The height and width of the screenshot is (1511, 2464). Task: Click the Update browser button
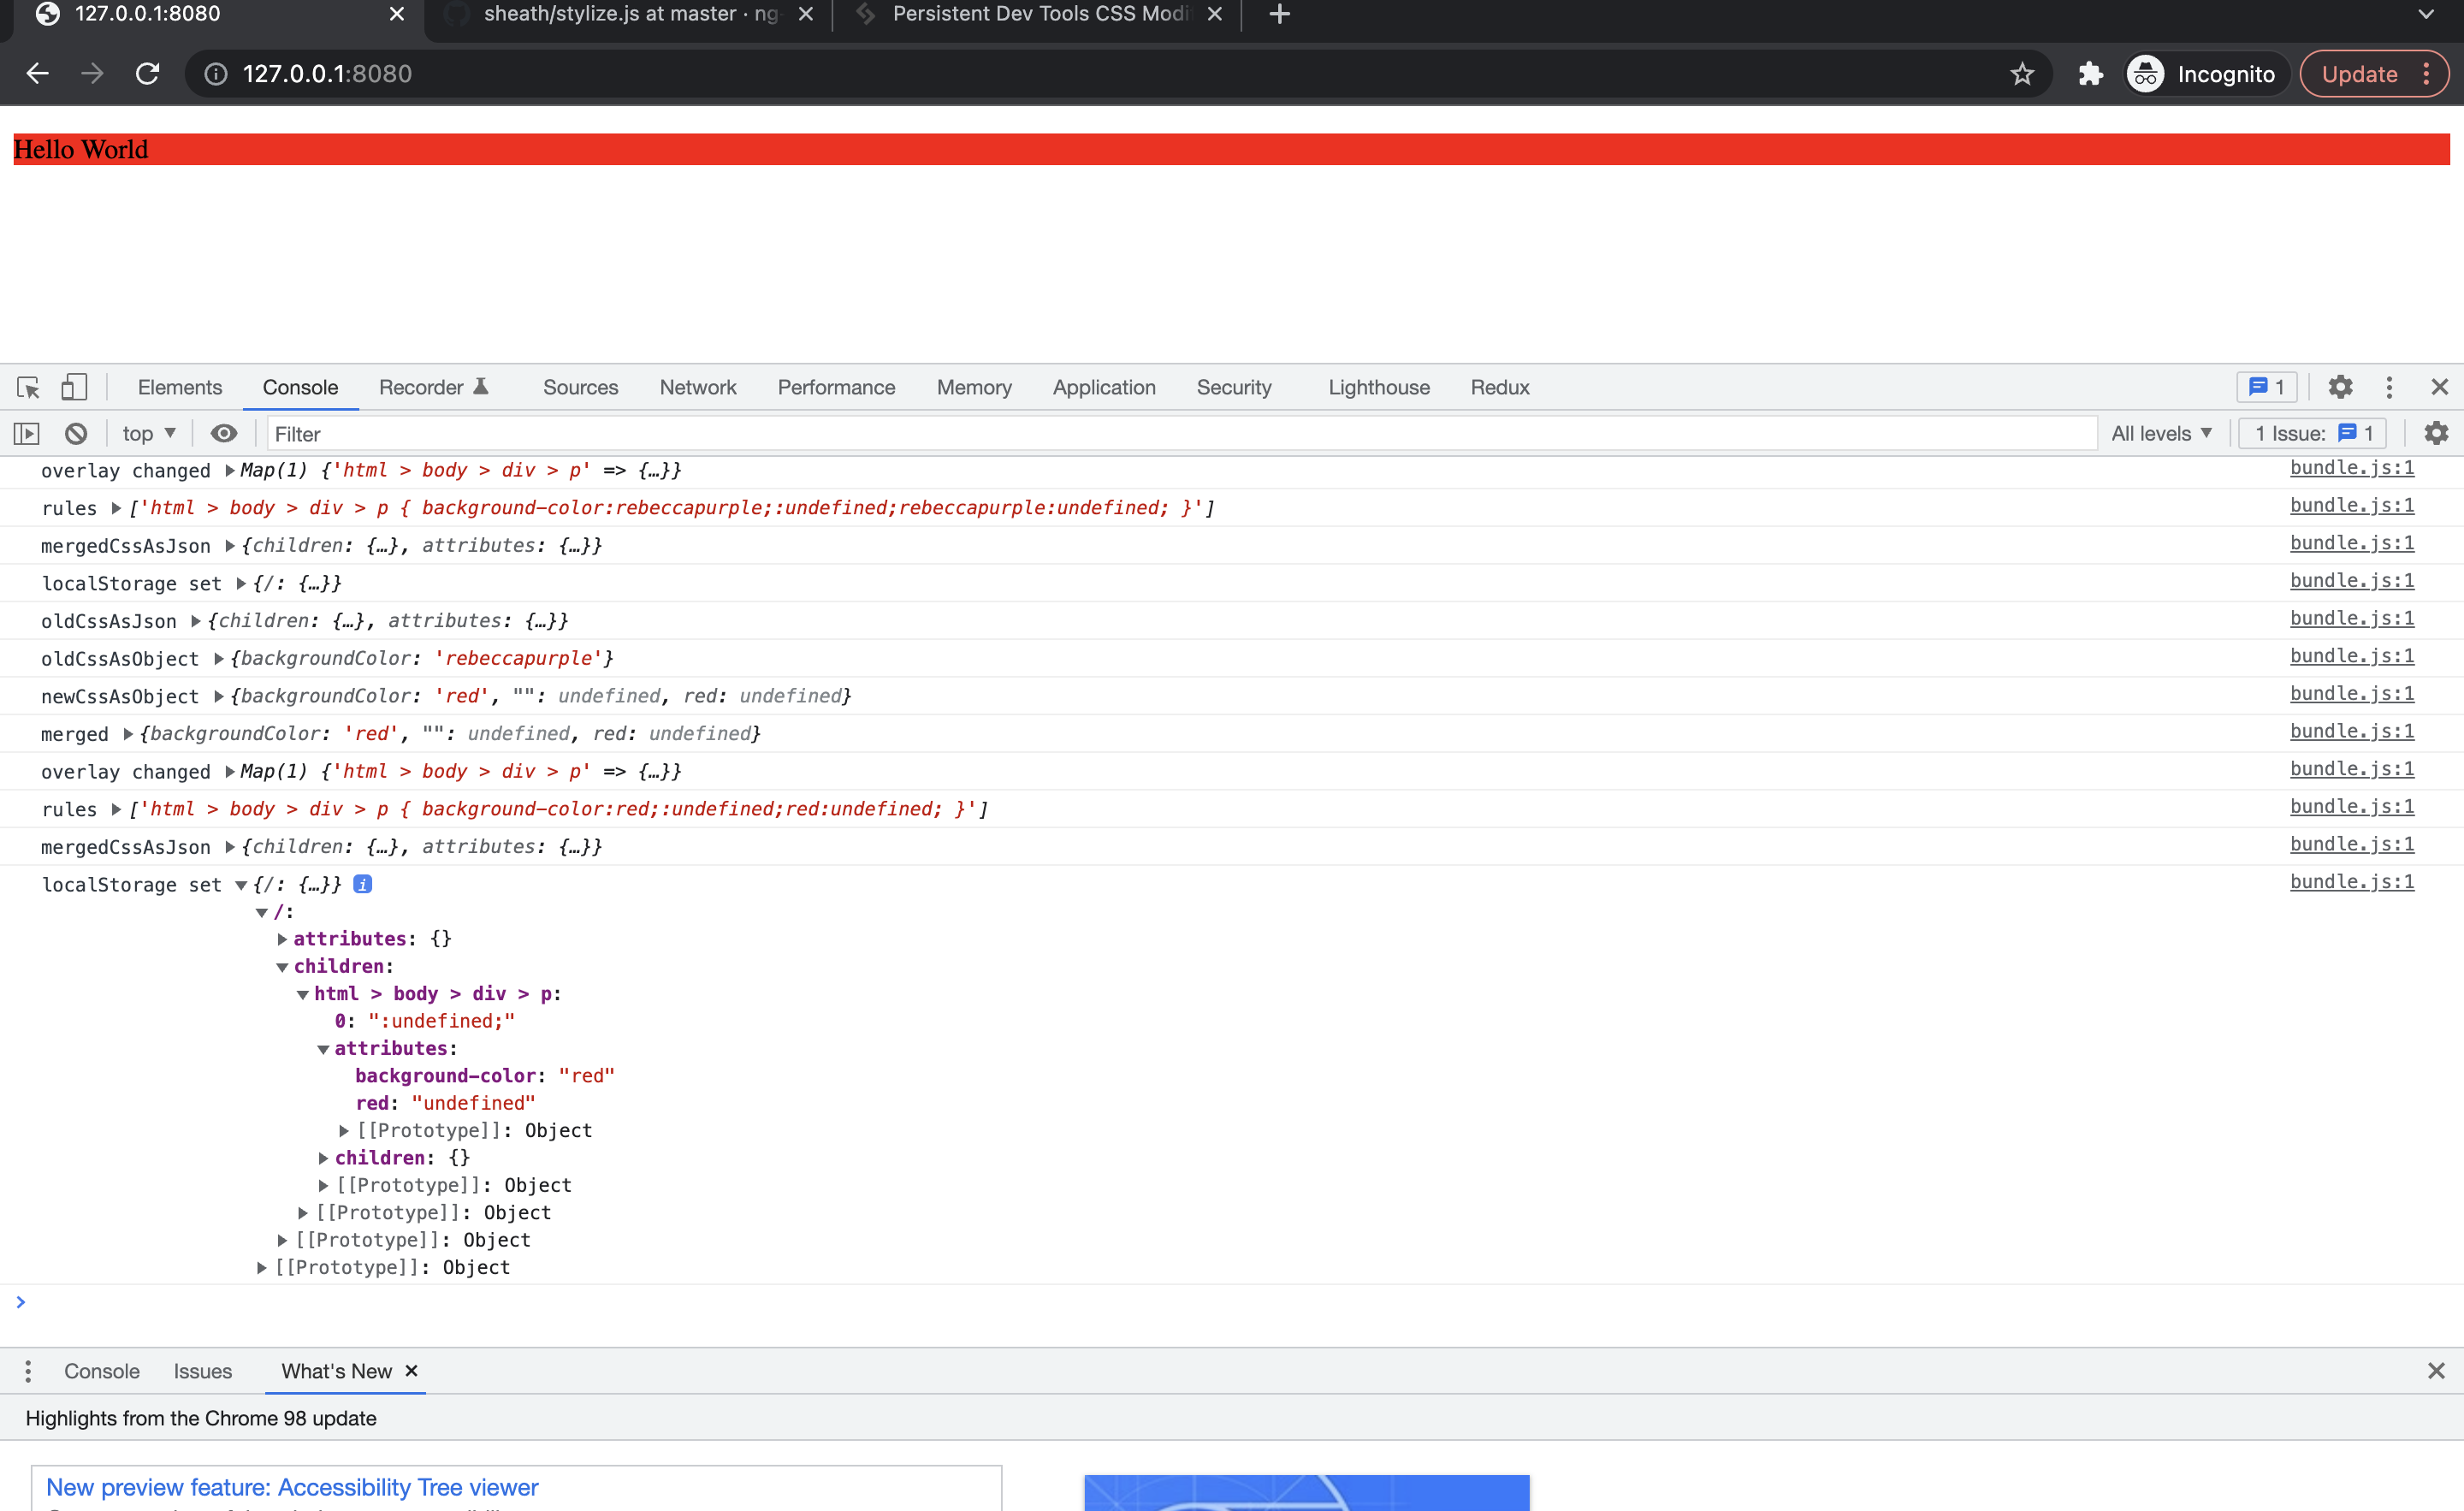[2359, 74]
